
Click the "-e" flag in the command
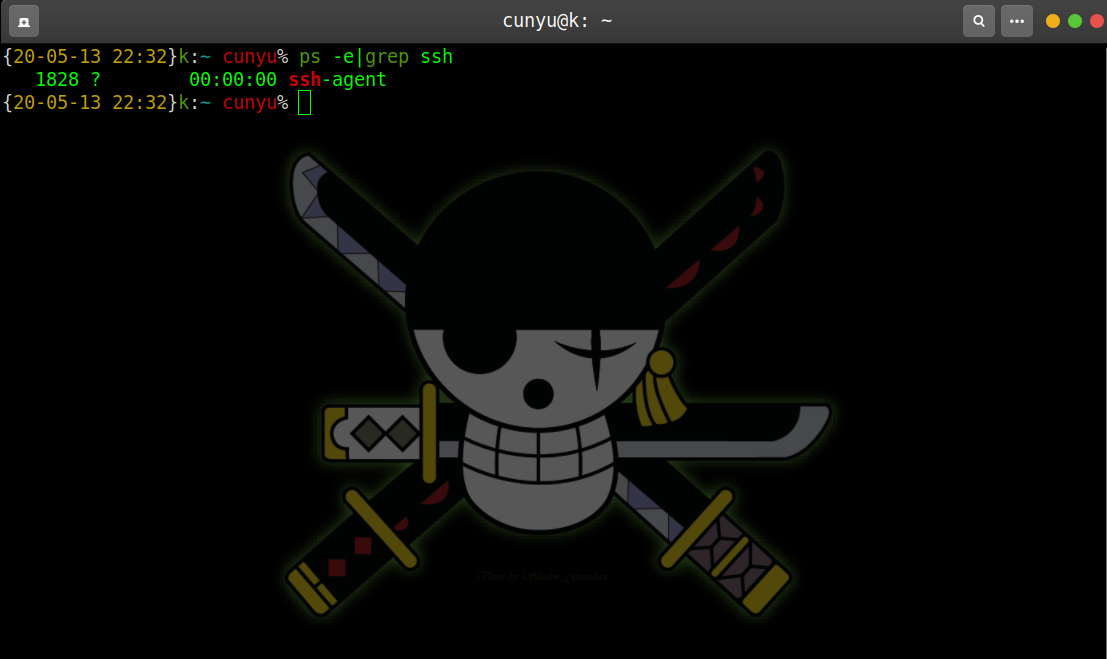pyautogui.click(x=343, y=57)
